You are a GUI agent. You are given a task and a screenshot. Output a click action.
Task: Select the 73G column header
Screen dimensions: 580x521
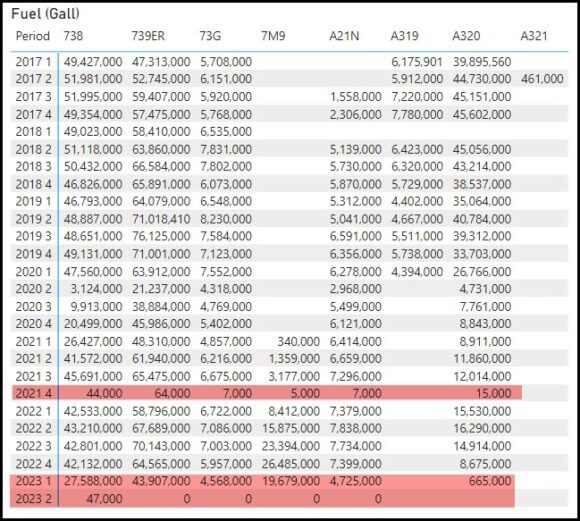tap(210, 36)
